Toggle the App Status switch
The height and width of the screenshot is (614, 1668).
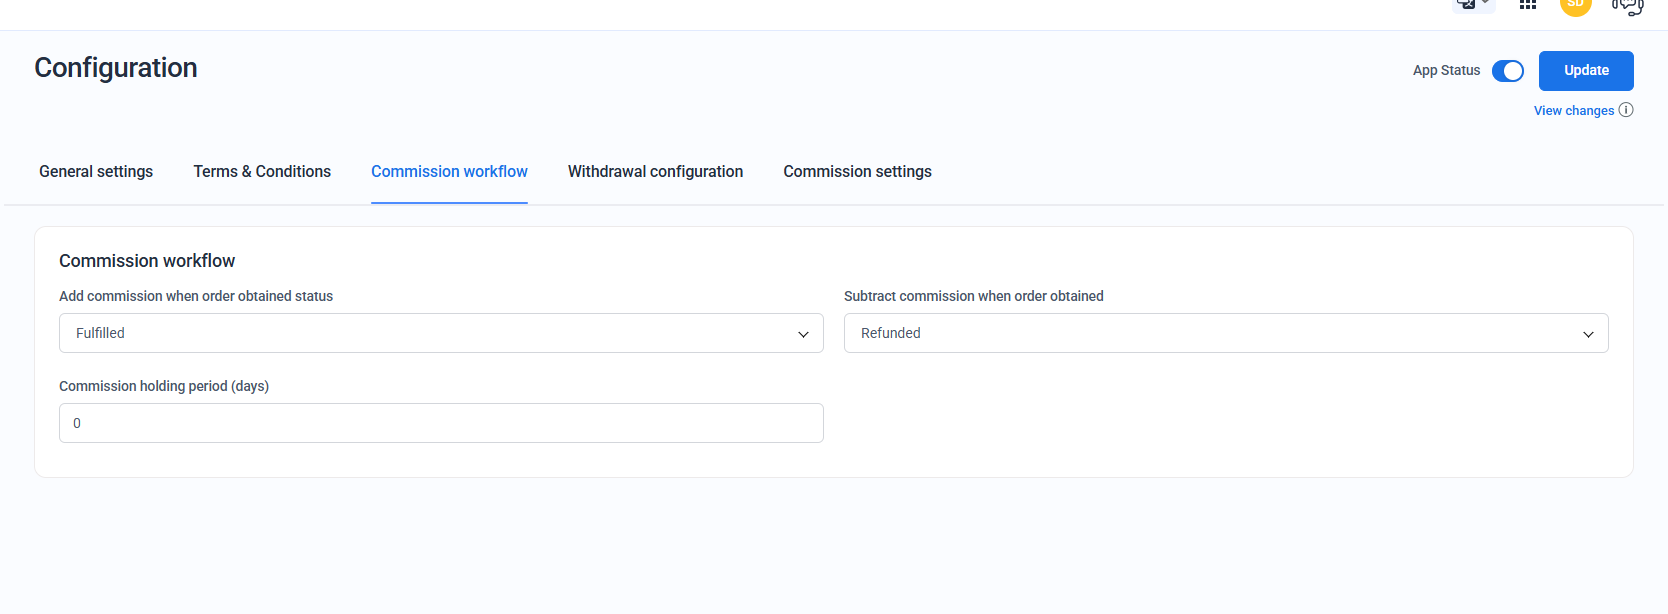click(x=1507, y=71)
